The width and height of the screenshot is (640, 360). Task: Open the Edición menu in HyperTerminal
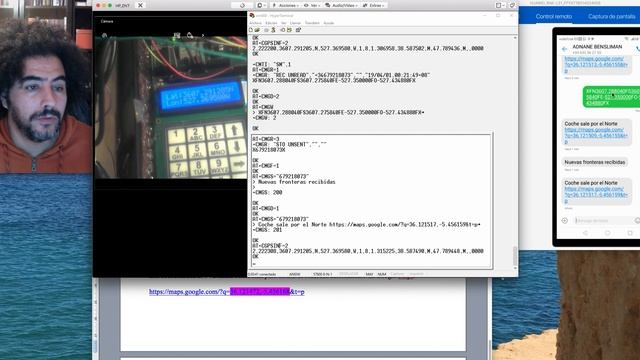click(271, 23)
